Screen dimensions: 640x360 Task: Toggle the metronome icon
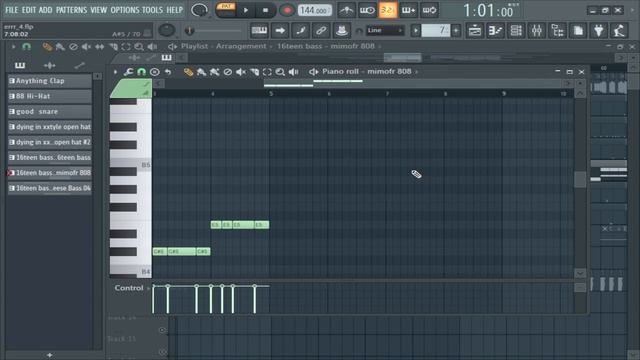point(346,10)
